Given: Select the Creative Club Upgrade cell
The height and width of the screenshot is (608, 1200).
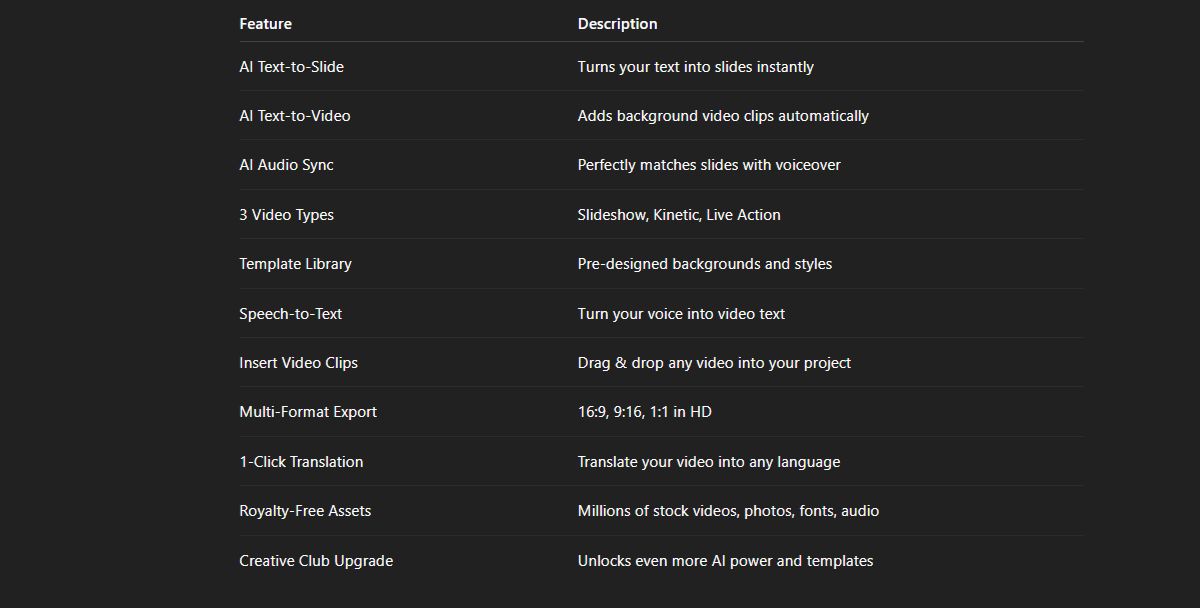Looking at the screenshot, I should [316, 561].
